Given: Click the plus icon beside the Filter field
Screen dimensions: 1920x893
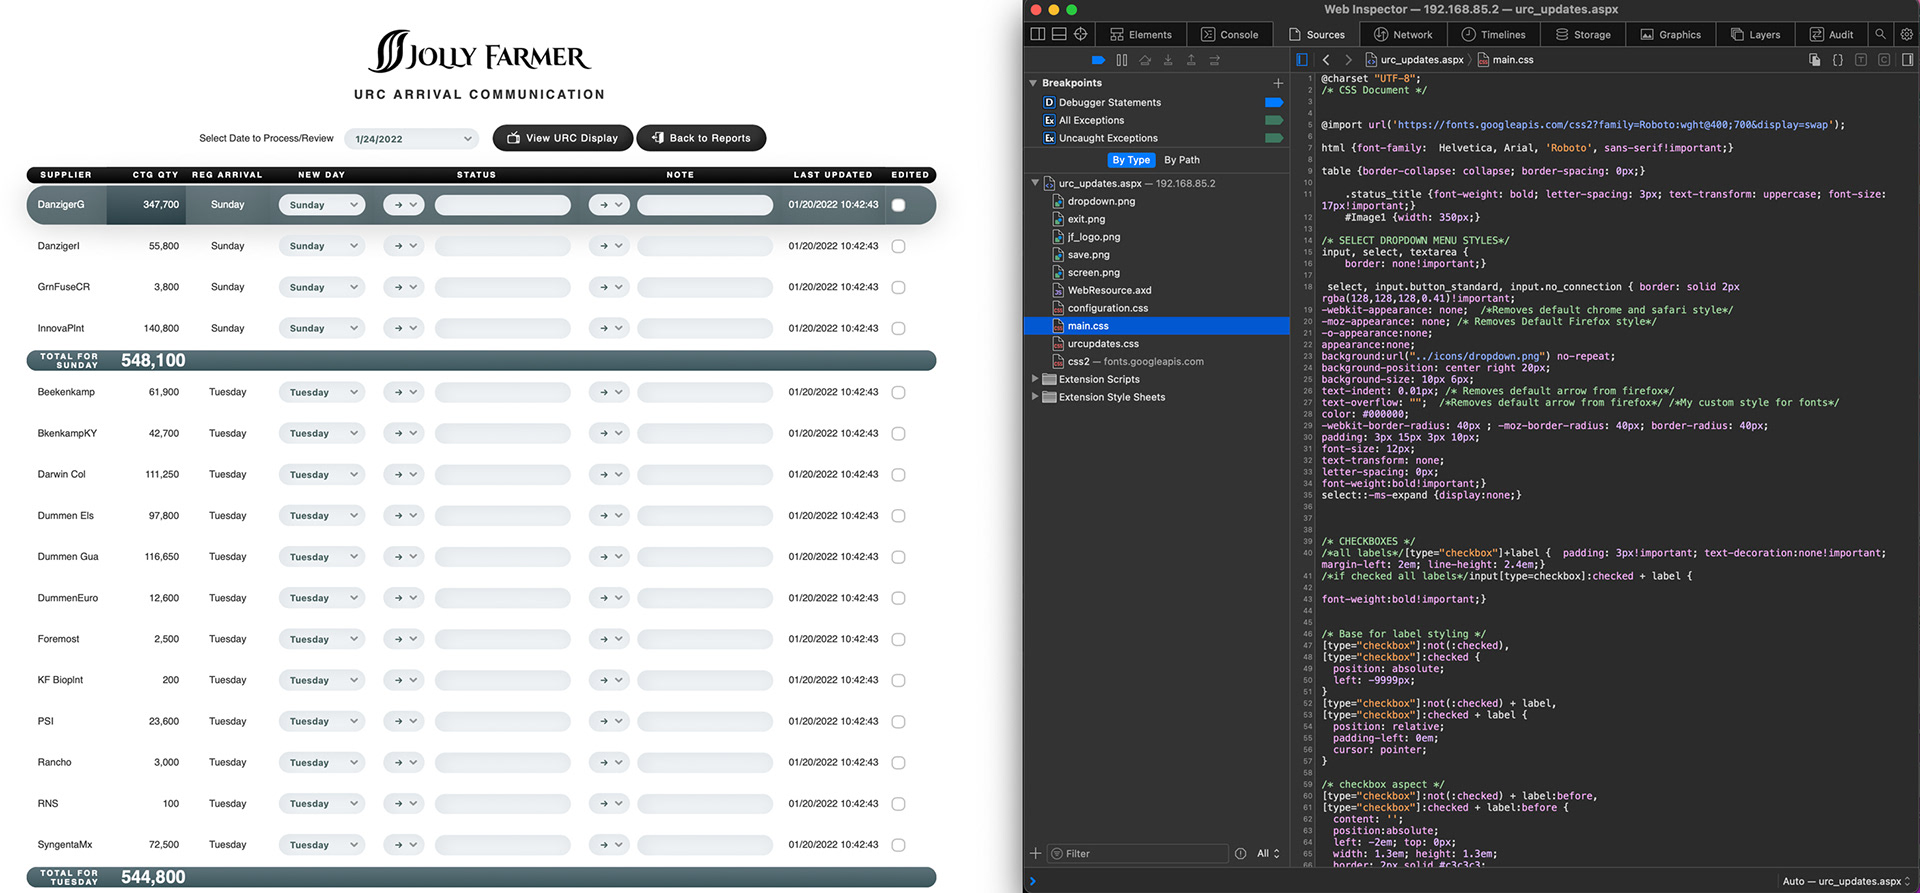Looking at the screenshot, I should point(1036,853).
